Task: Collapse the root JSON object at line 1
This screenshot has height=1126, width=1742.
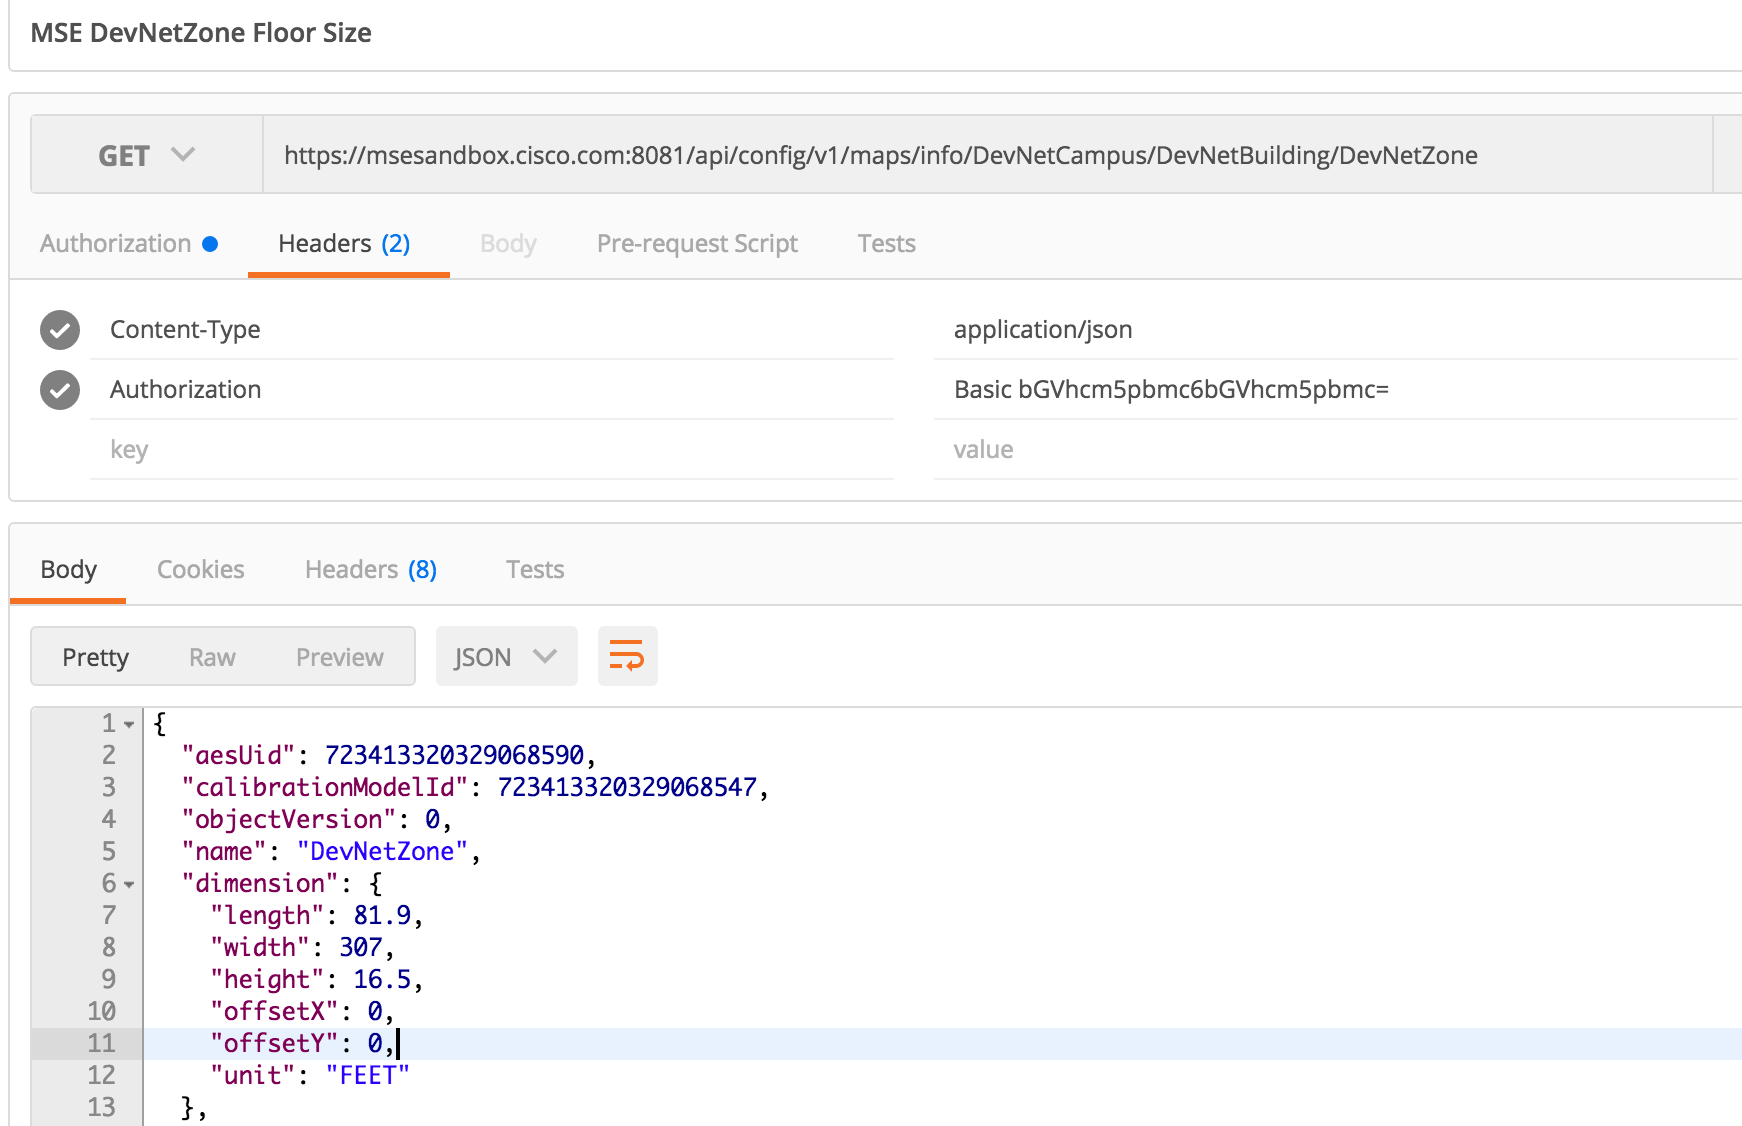Action: pos(129,724)
